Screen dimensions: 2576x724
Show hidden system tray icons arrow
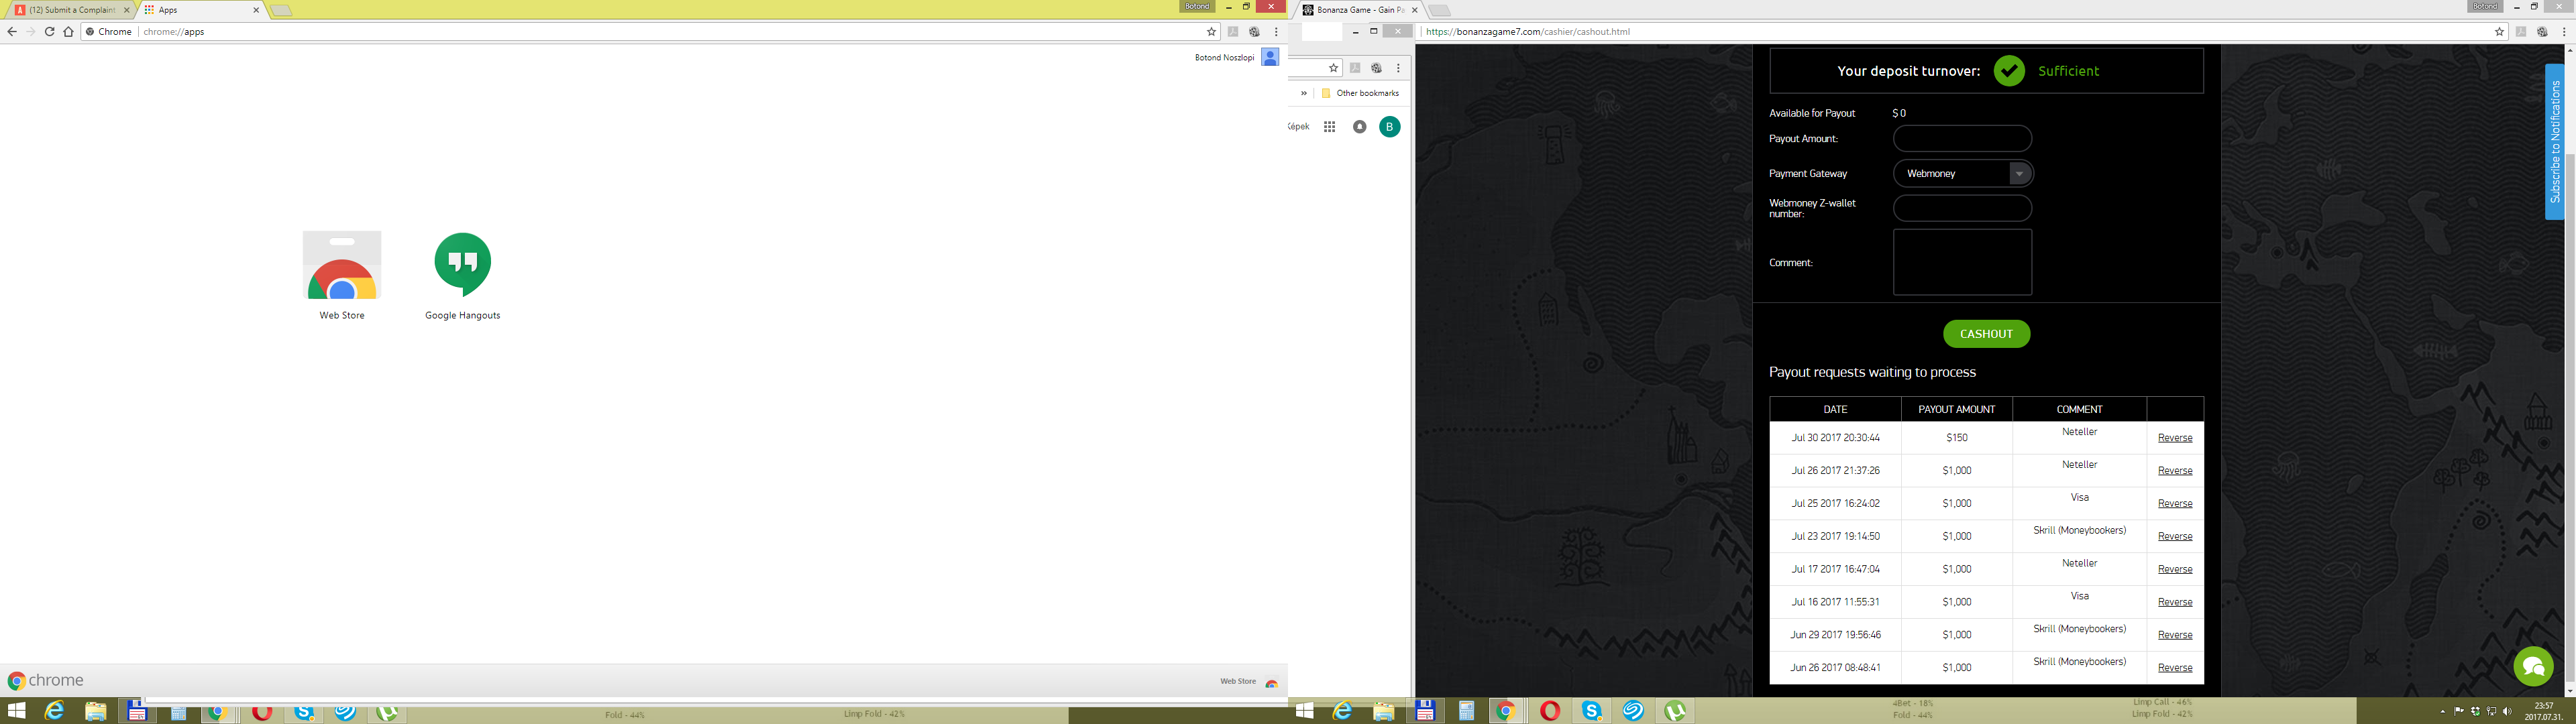2443,712
